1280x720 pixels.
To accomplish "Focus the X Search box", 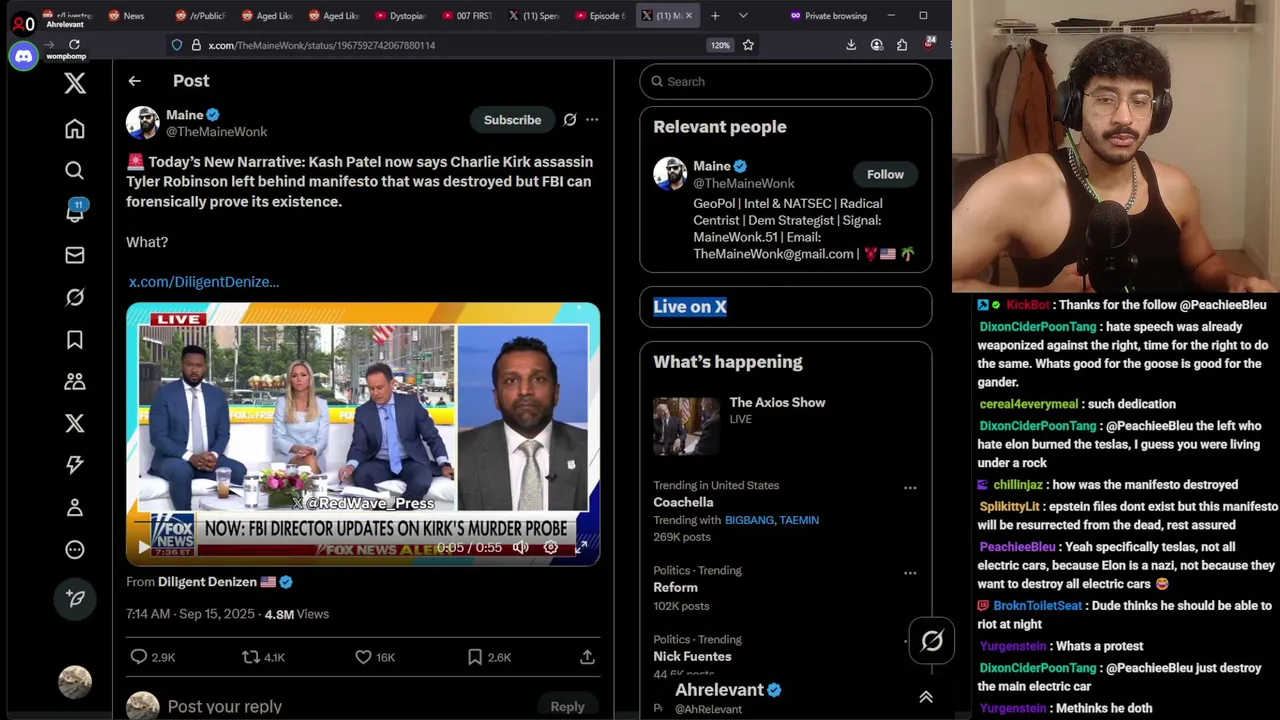I will pyautogui.click(x=786, y=81).
